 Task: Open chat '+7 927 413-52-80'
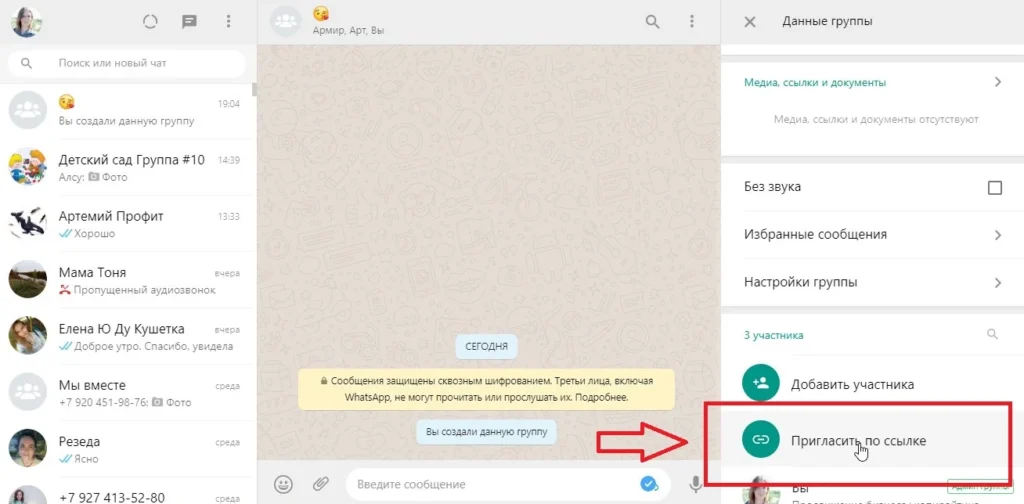126,491
